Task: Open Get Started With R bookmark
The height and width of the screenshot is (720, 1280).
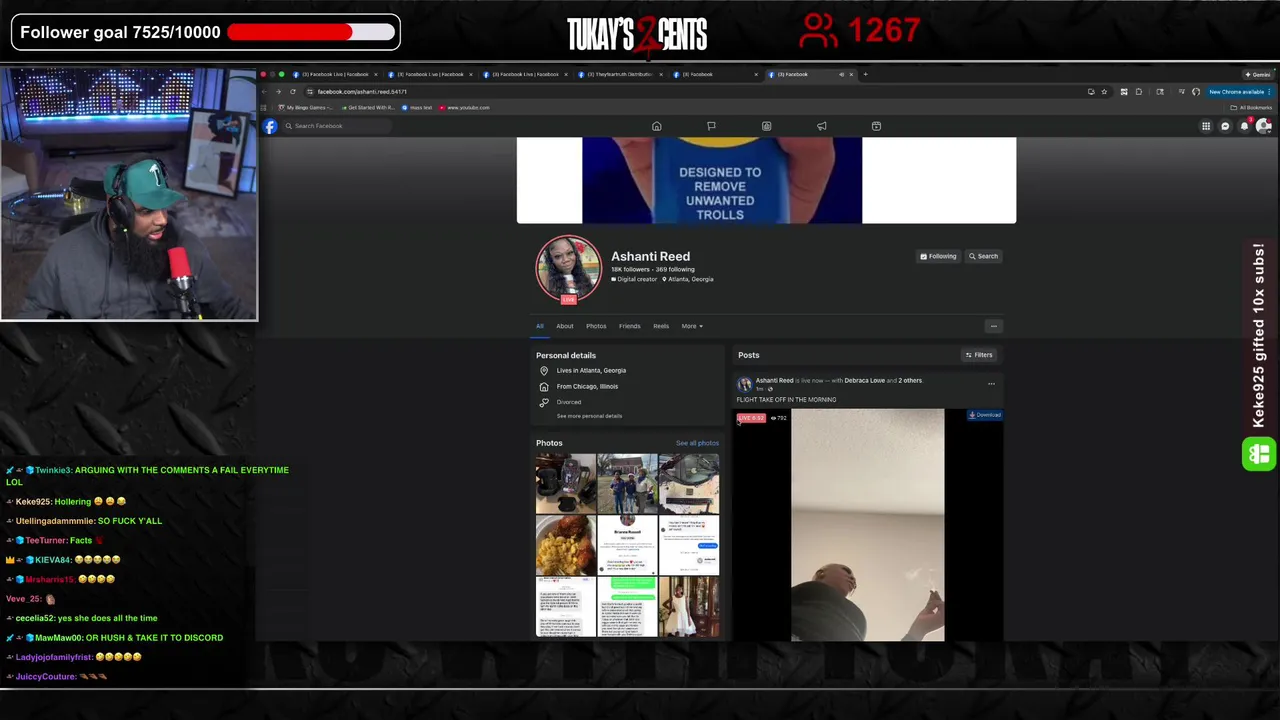Action: click(x=369, y=107)
